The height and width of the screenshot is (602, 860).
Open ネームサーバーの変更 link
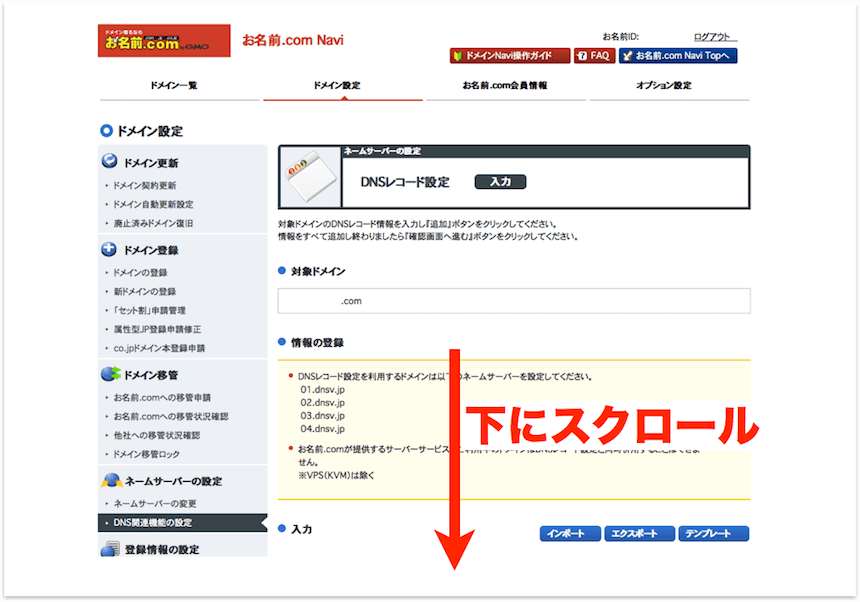(x=155, y=503)
